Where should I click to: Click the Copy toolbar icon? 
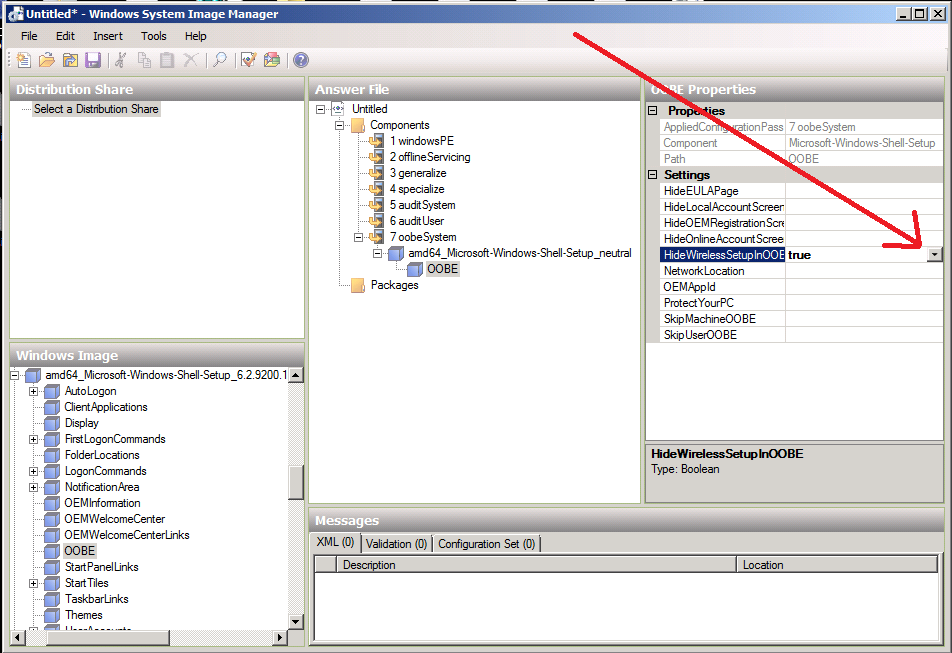(x=144, y=60)
